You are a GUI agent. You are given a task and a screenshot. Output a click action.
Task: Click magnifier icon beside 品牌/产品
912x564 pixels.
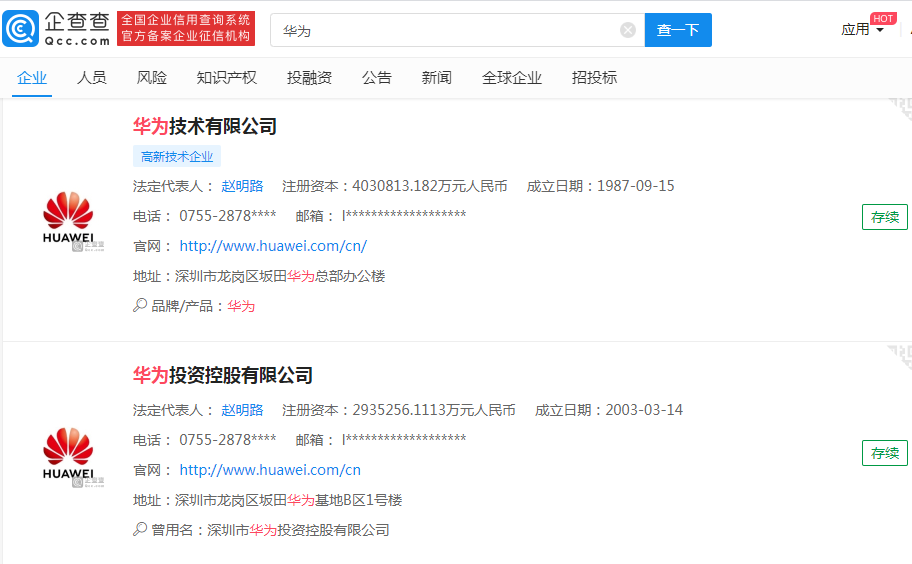point(140,306)
